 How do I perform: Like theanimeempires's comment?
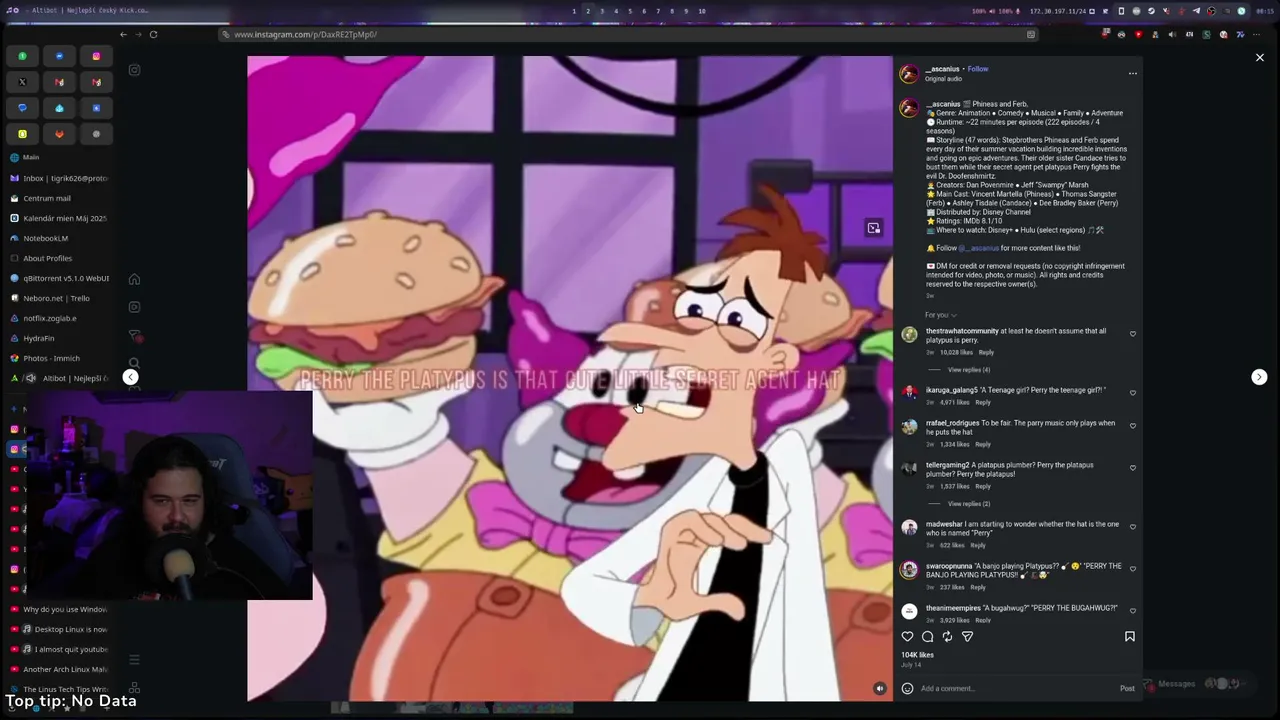point(1132,611)
